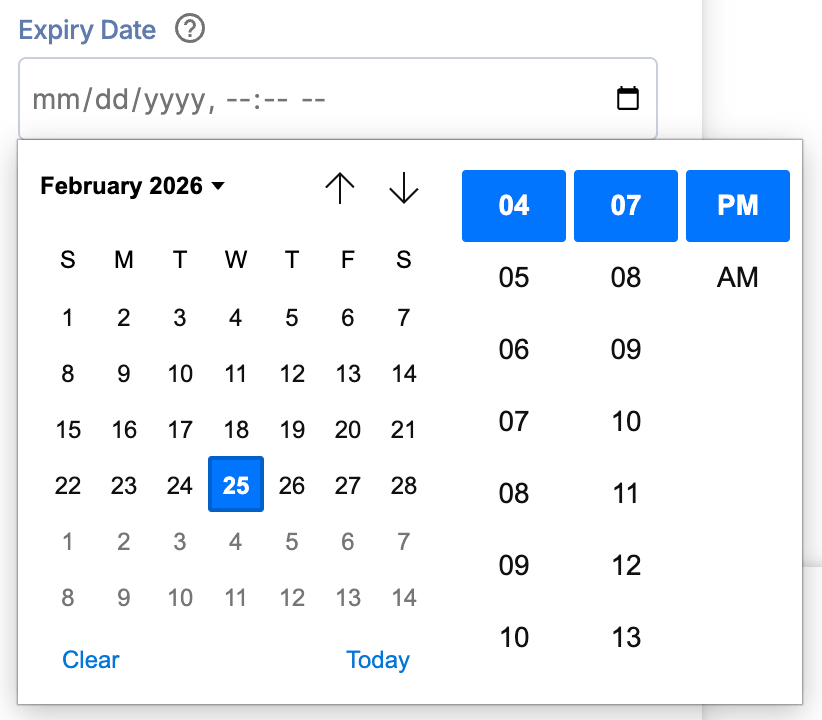
Task: Click the Expiry Date input field
Action: point(338,99)
